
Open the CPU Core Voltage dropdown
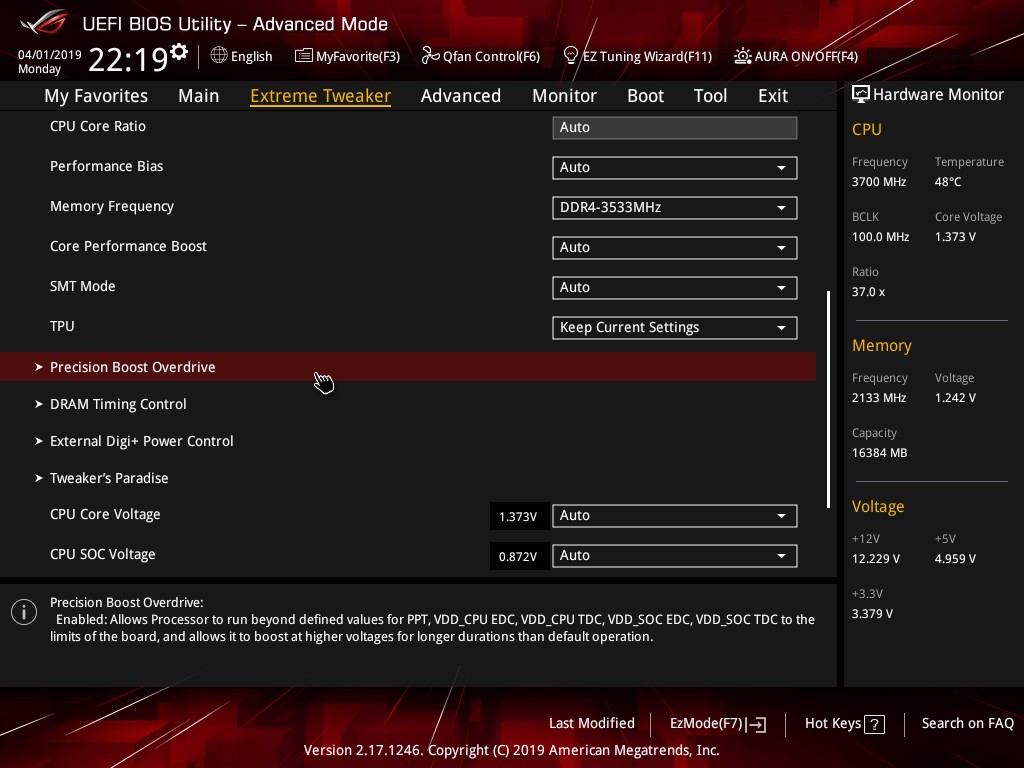click(675, 516)
